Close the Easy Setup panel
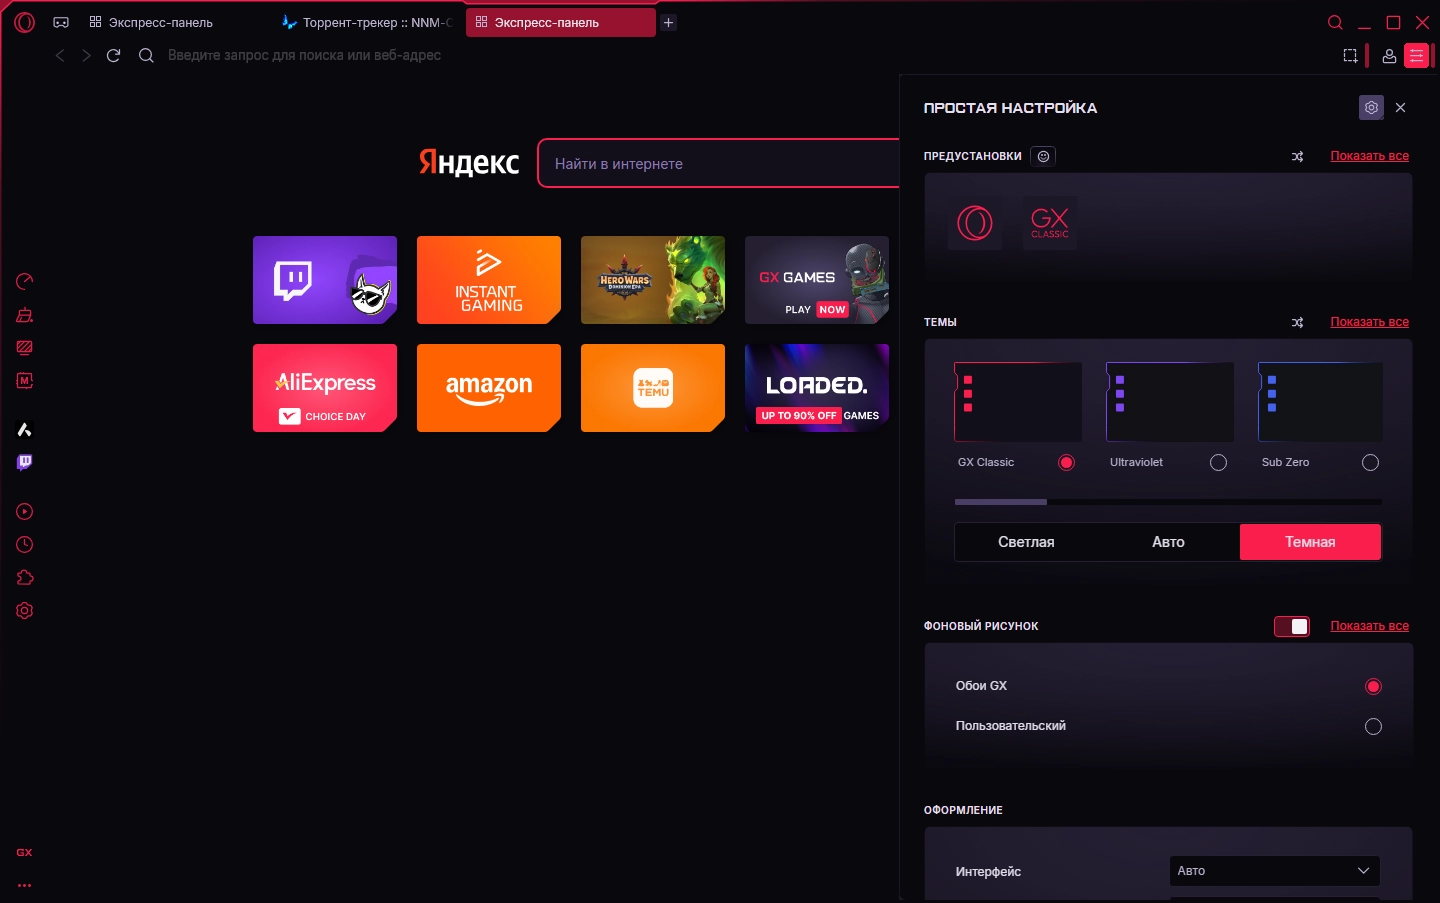Screen dimensions: 1440x903 coord(1400,107)
